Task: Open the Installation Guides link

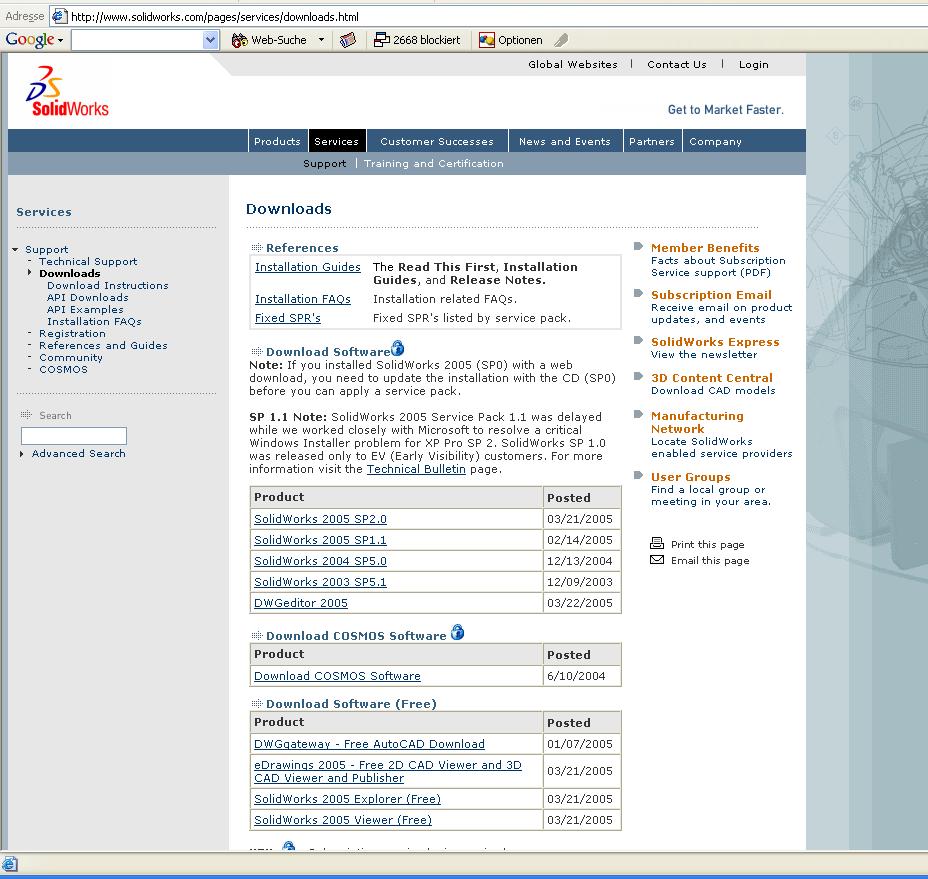Action: point(308,267)
